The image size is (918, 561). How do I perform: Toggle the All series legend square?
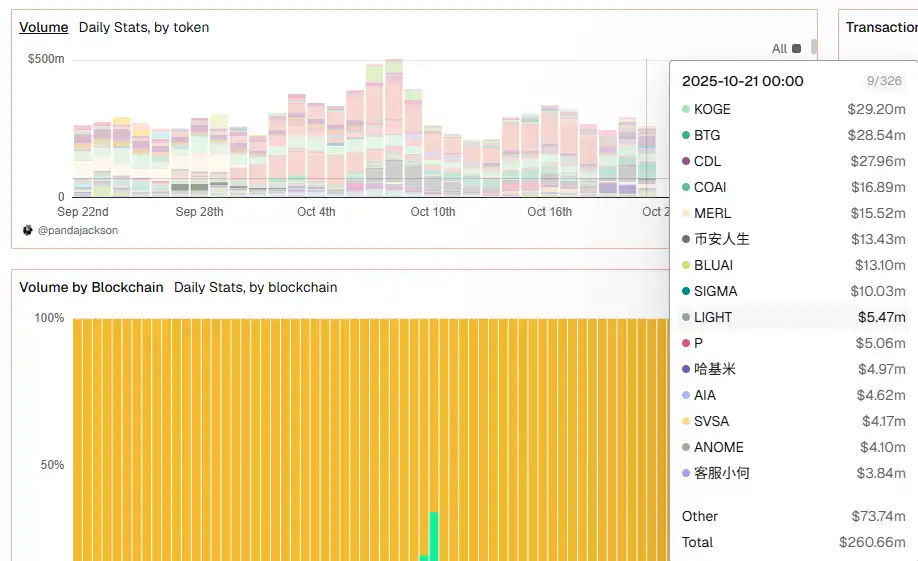tap(797, 48)
